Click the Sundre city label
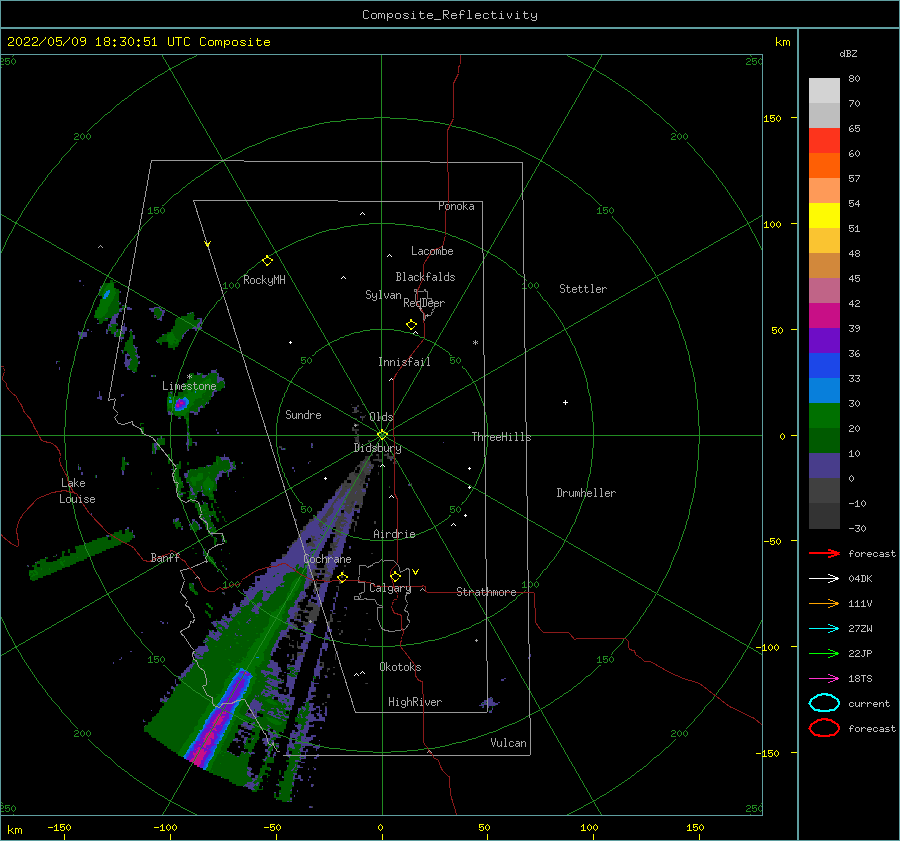 coord(303,414)
